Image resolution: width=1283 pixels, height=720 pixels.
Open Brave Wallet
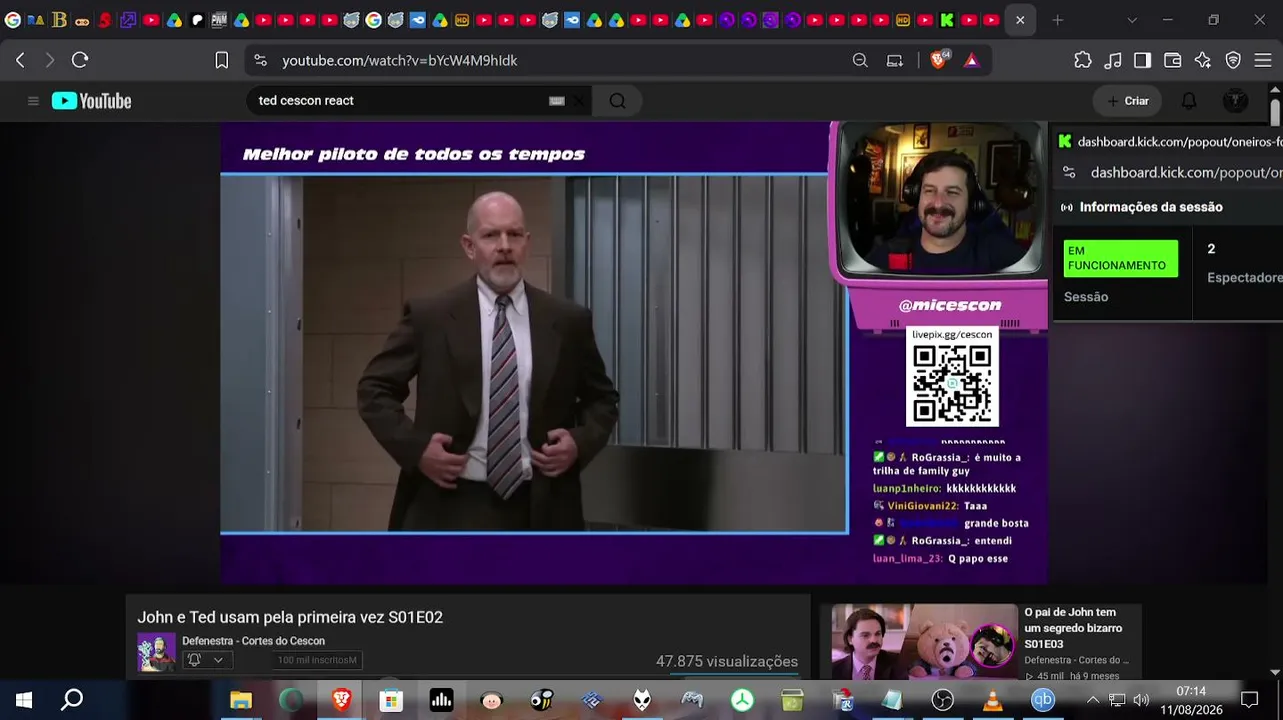1173,60
